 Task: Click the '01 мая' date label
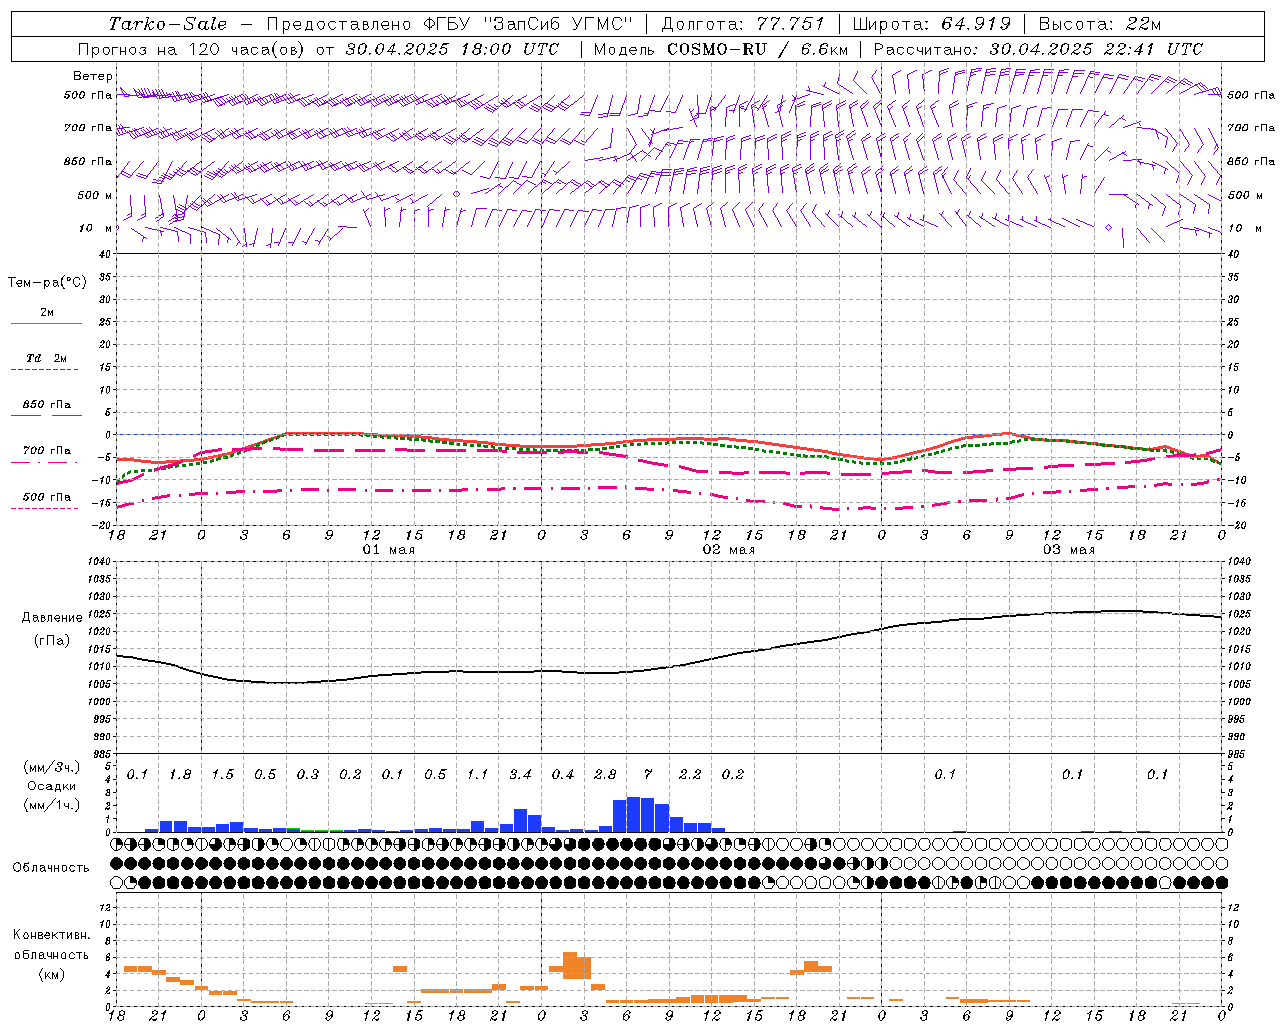click(388, 550)
